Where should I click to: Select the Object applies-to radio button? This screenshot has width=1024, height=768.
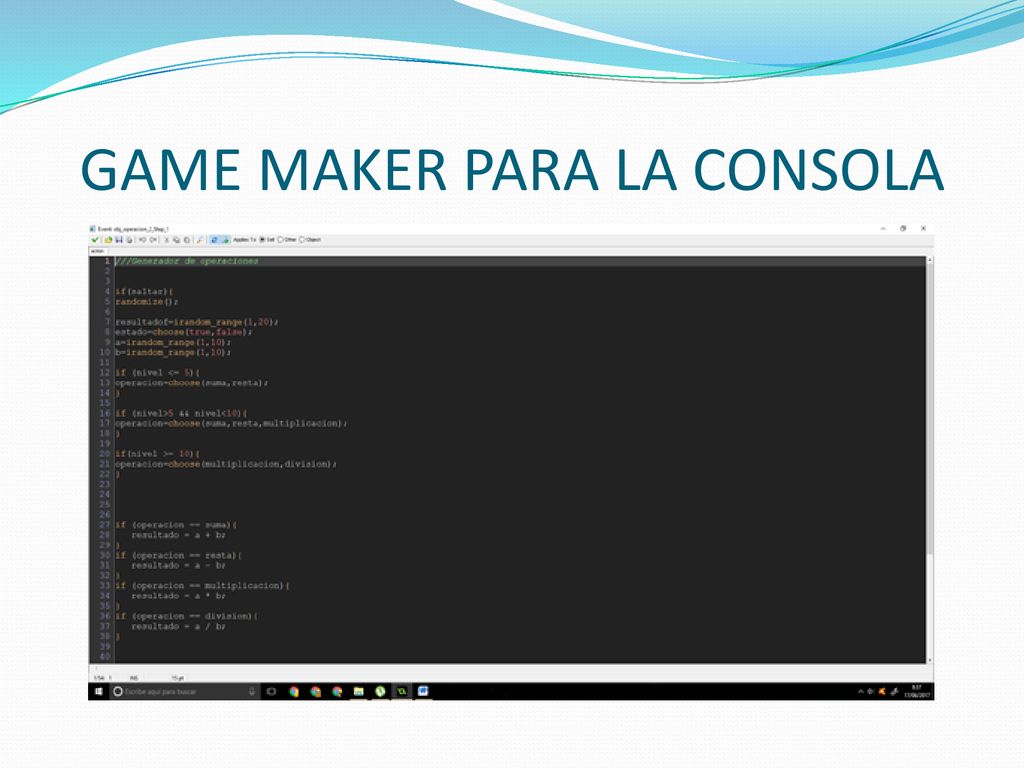pos(310,240)
